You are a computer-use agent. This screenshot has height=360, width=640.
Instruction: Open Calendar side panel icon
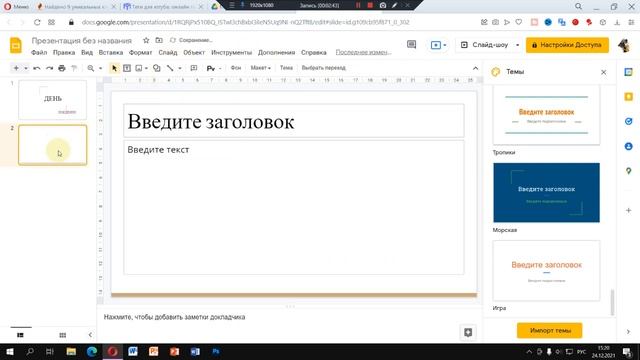pos(629,72)
